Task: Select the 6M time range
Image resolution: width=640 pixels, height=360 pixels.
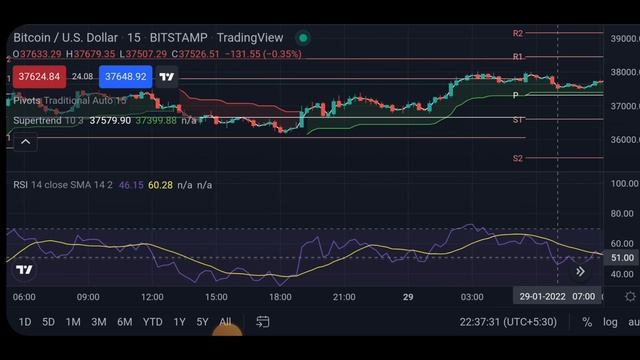Action: (x=124, y=322)
